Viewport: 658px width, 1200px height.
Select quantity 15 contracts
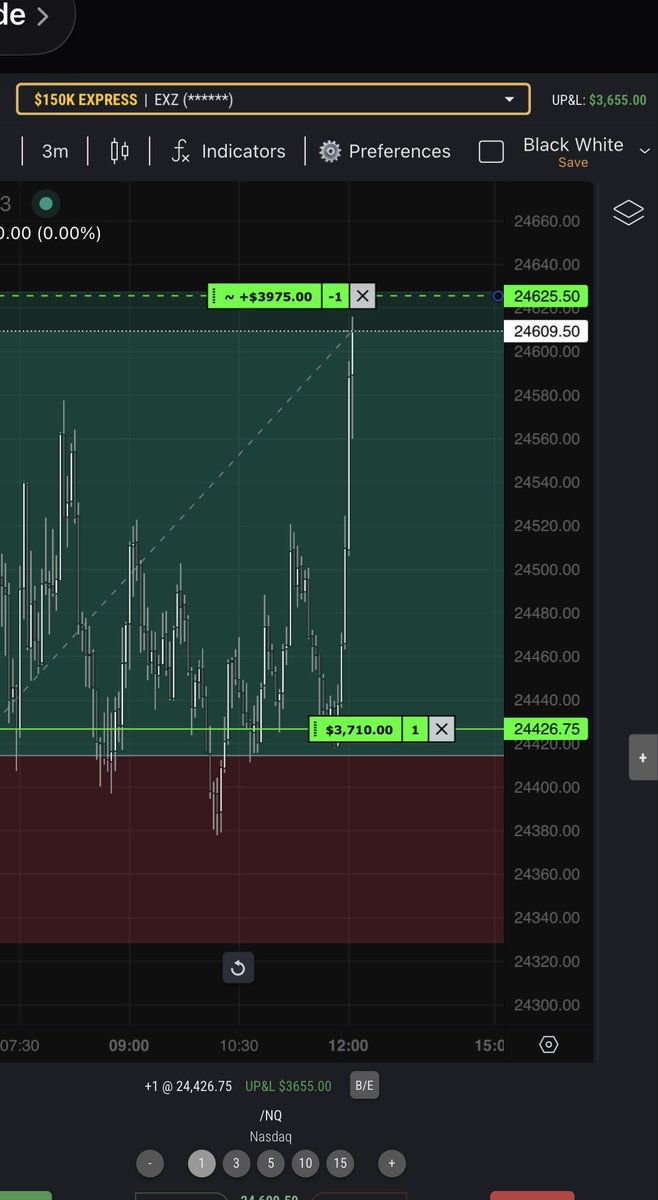[x=340, y=1163]
